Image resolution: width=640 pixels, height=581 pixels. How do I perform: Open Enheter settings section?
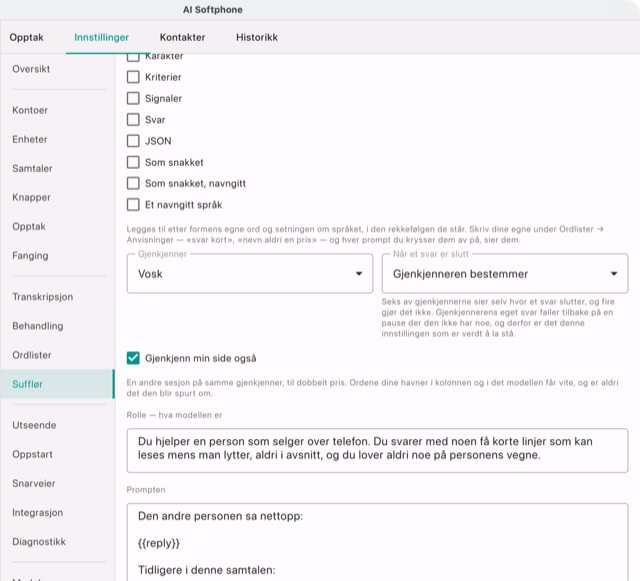(x=57, y=139)
